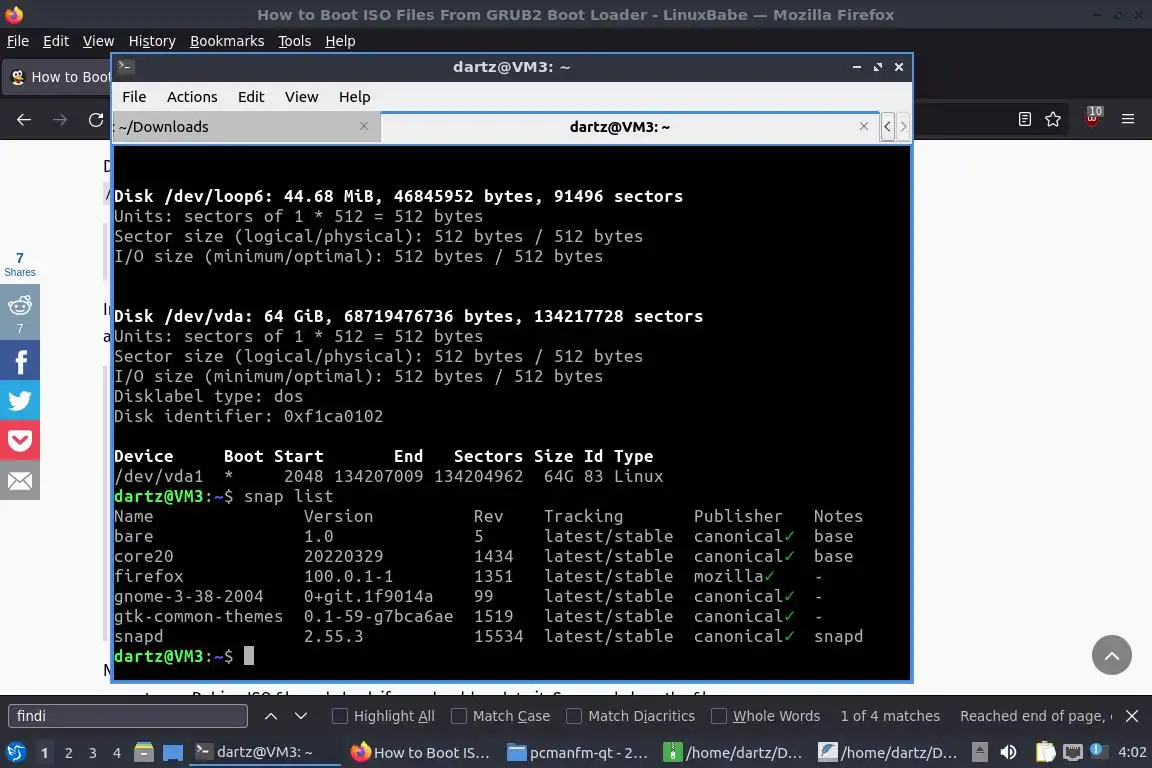Open the clipboard manager tray icon
Image resolution: width=1152 pixels, height=768 pixels.
(1045, 753)
